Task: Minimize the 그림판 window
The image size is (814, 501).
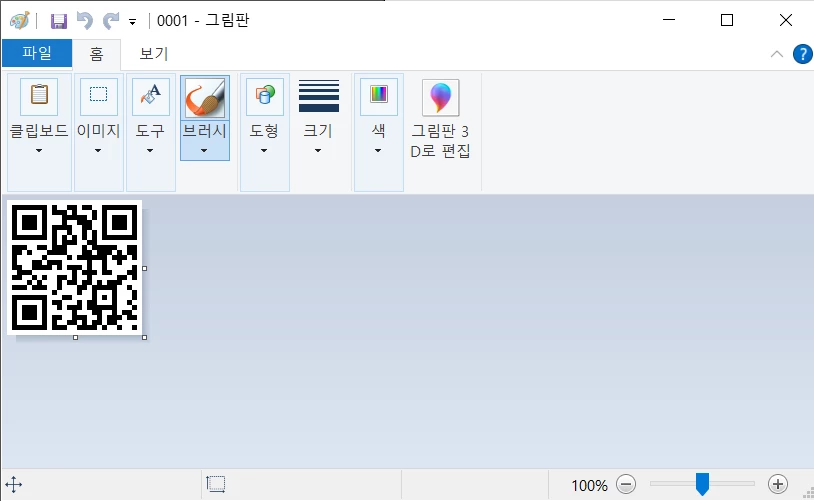Action: tap(669, 20)
